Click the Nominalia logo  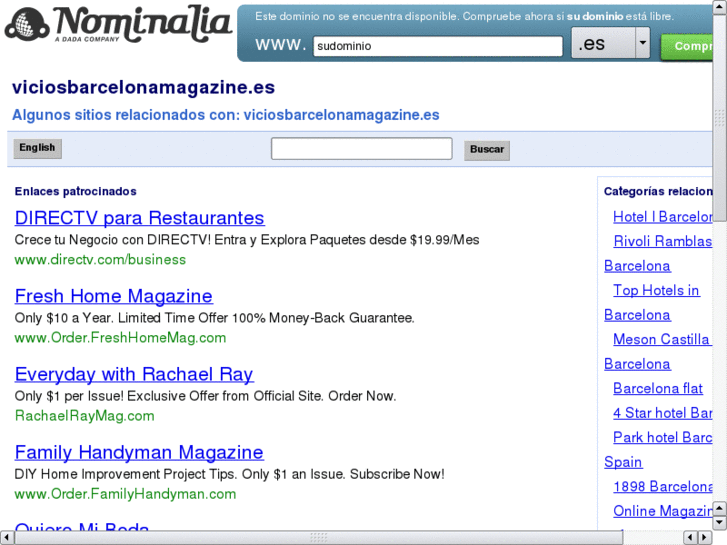pyautogui.click(x=118, y=25)
